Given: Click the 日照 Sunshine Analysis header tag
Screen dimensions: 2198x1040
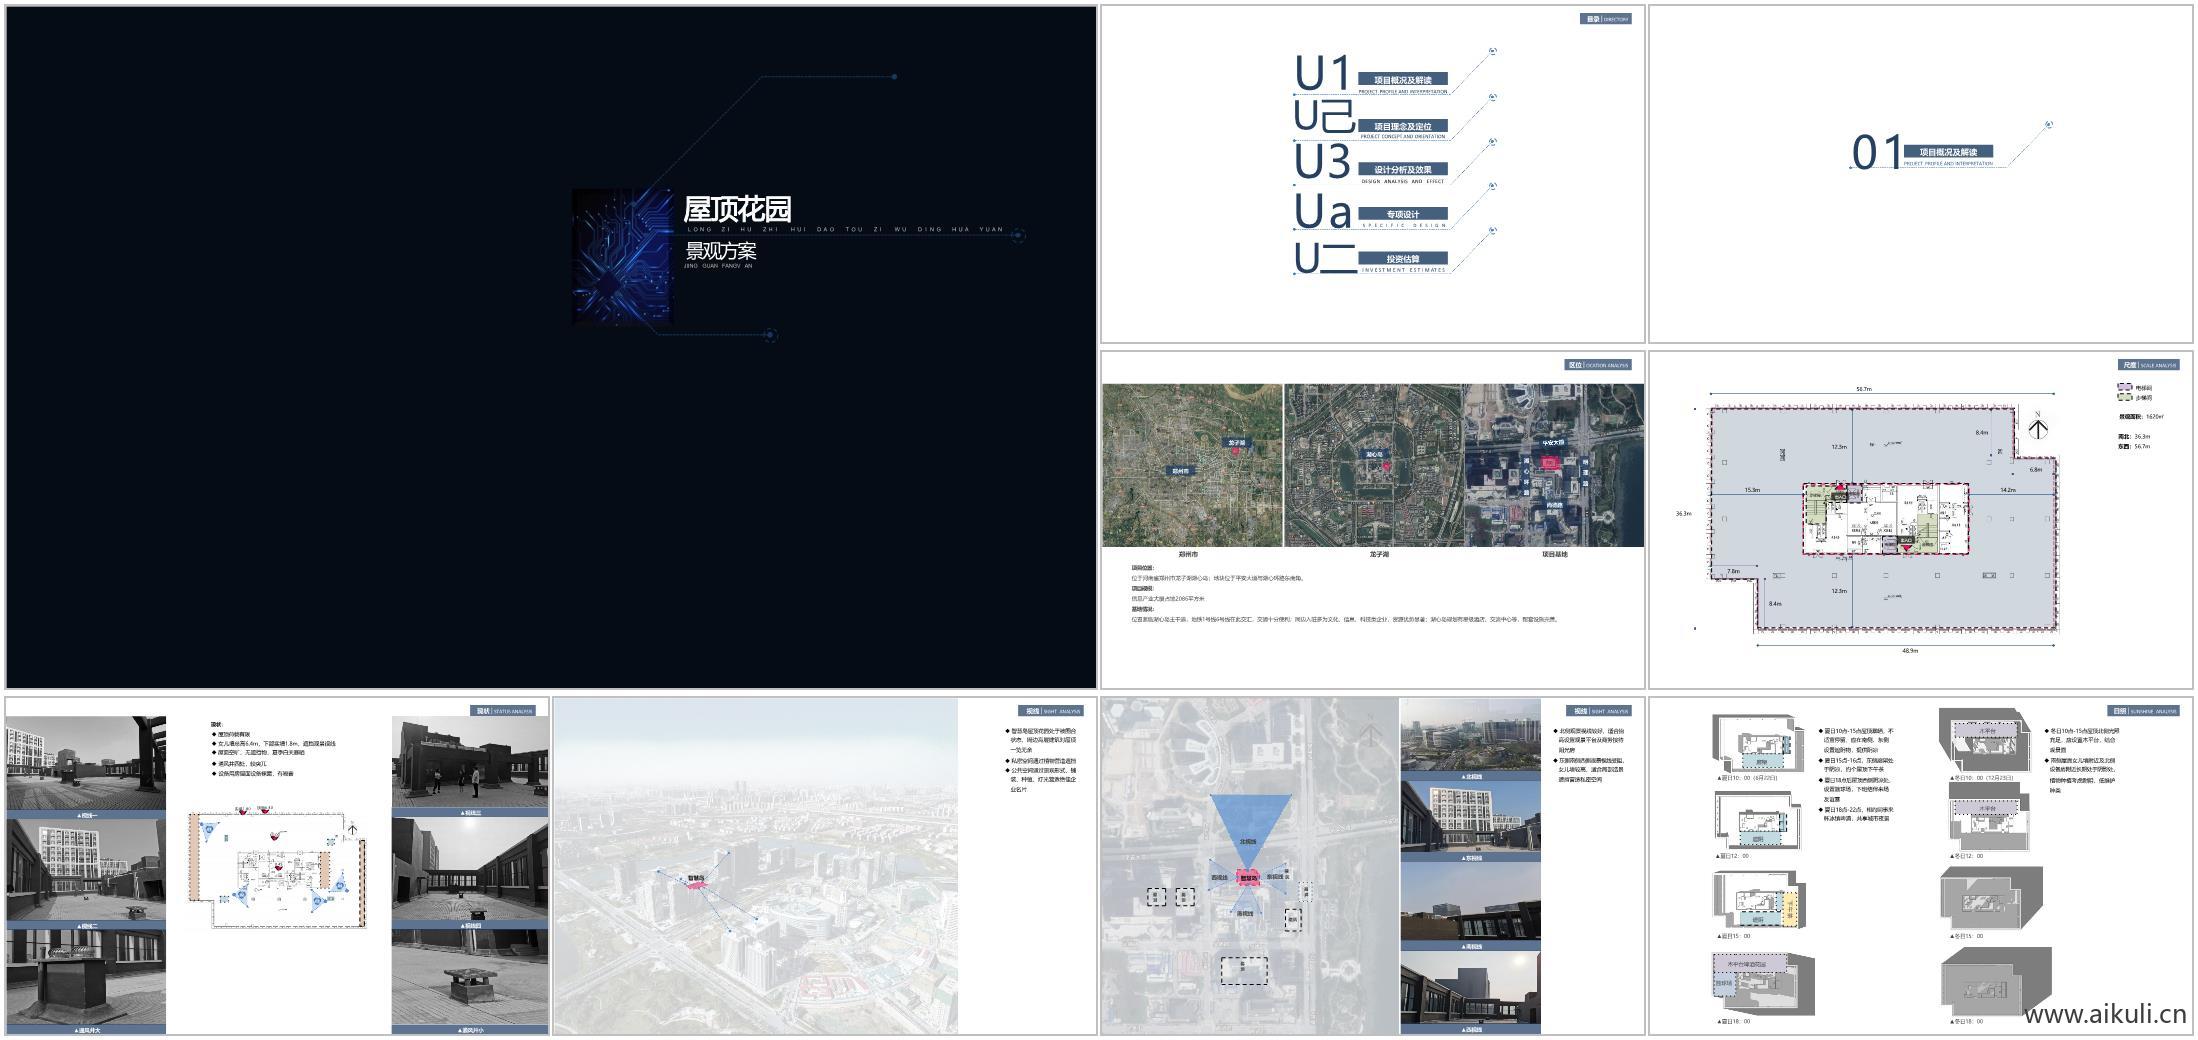Looking at the screenshot, I should tap(2145, 711).
